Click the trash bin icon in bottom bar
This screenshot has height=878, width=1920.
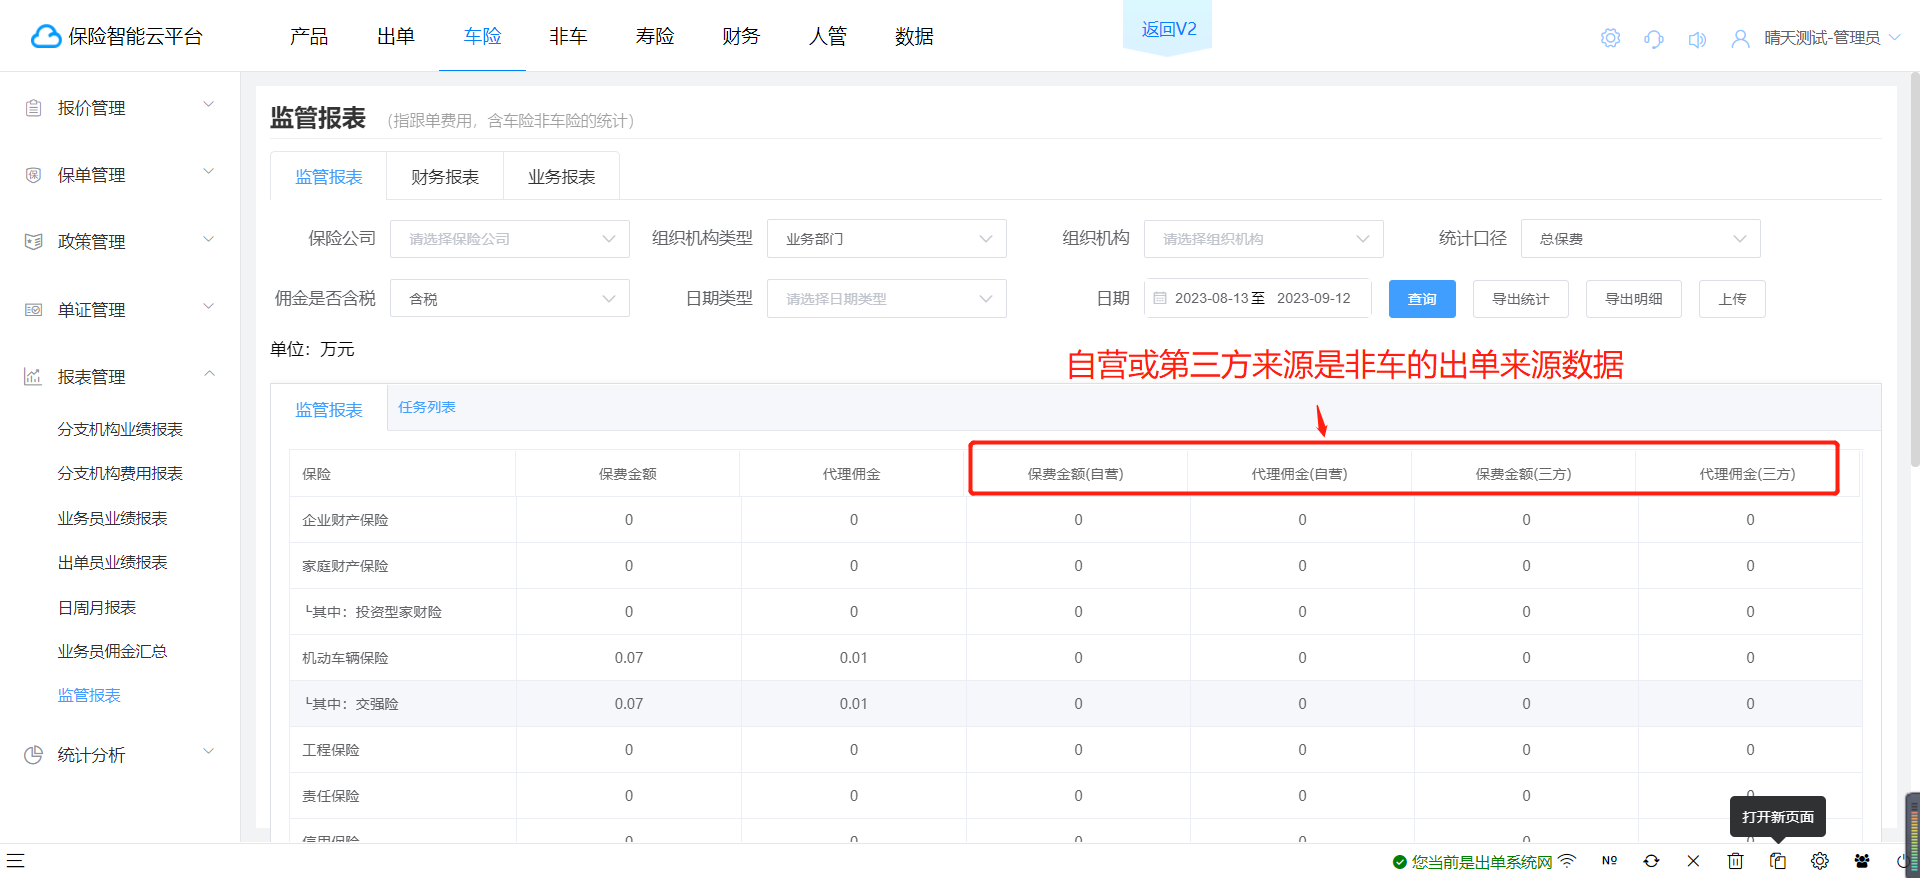(1735, 860)
